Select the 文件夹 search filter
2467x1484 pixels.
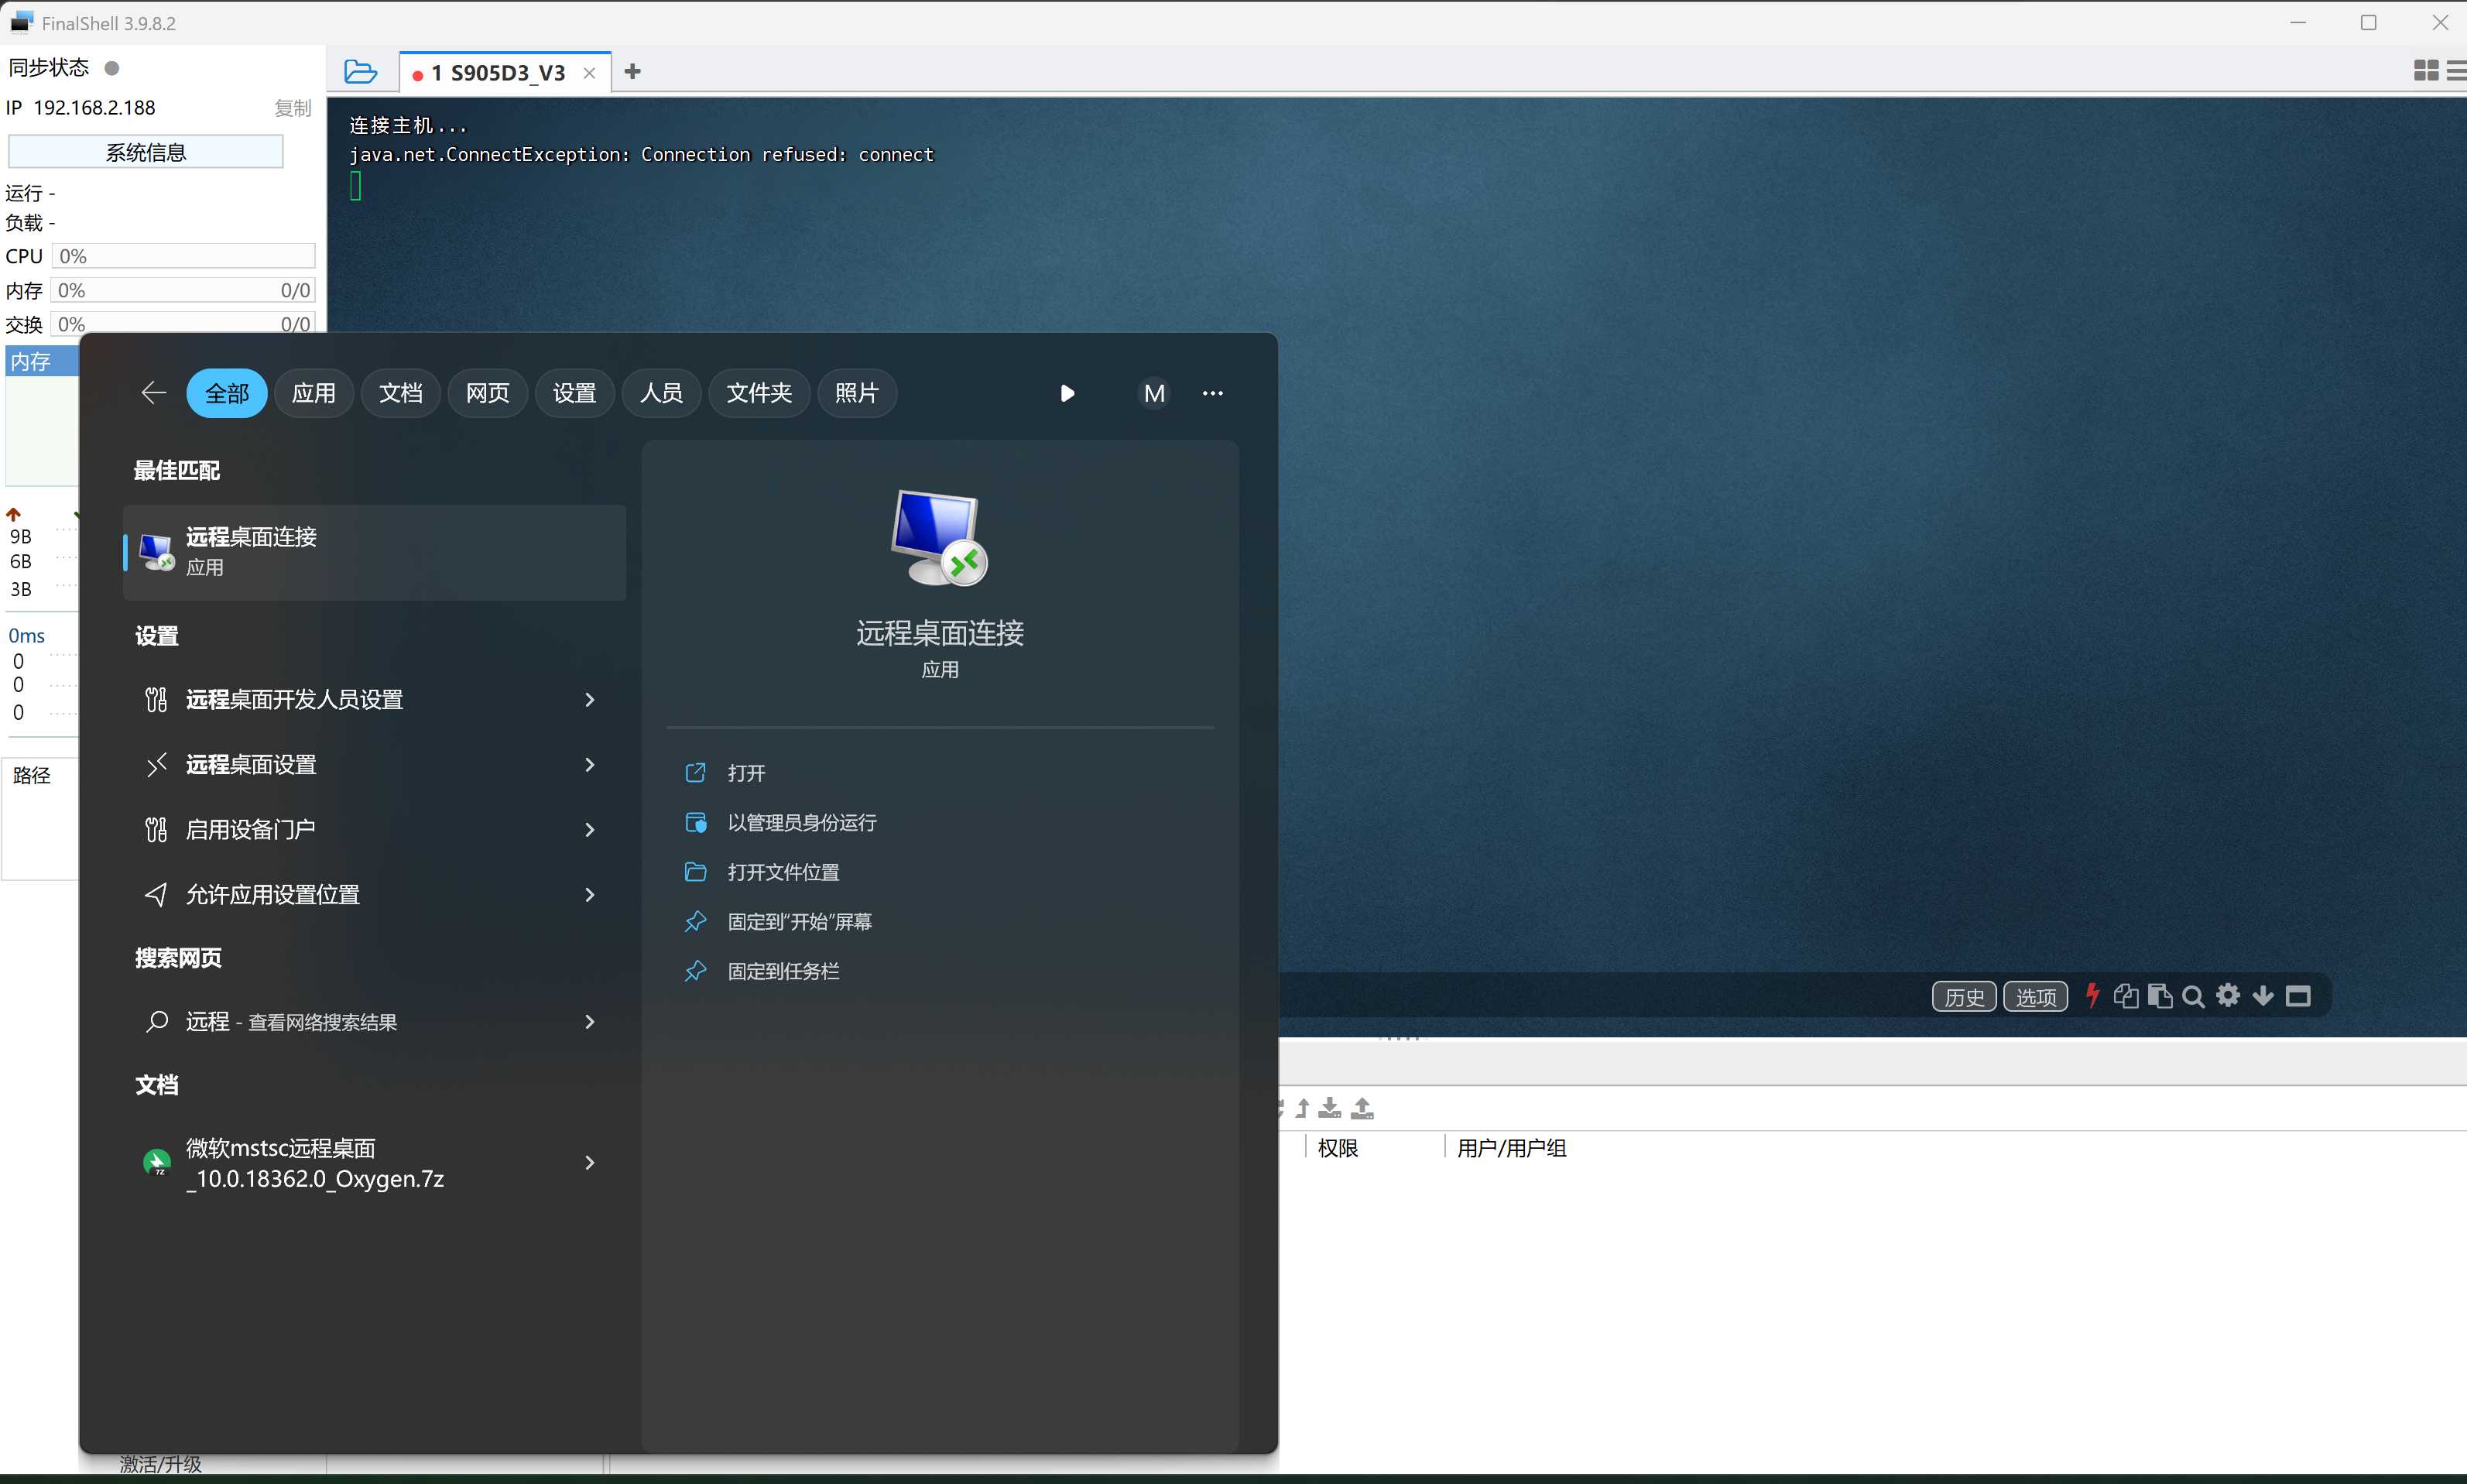760,393
